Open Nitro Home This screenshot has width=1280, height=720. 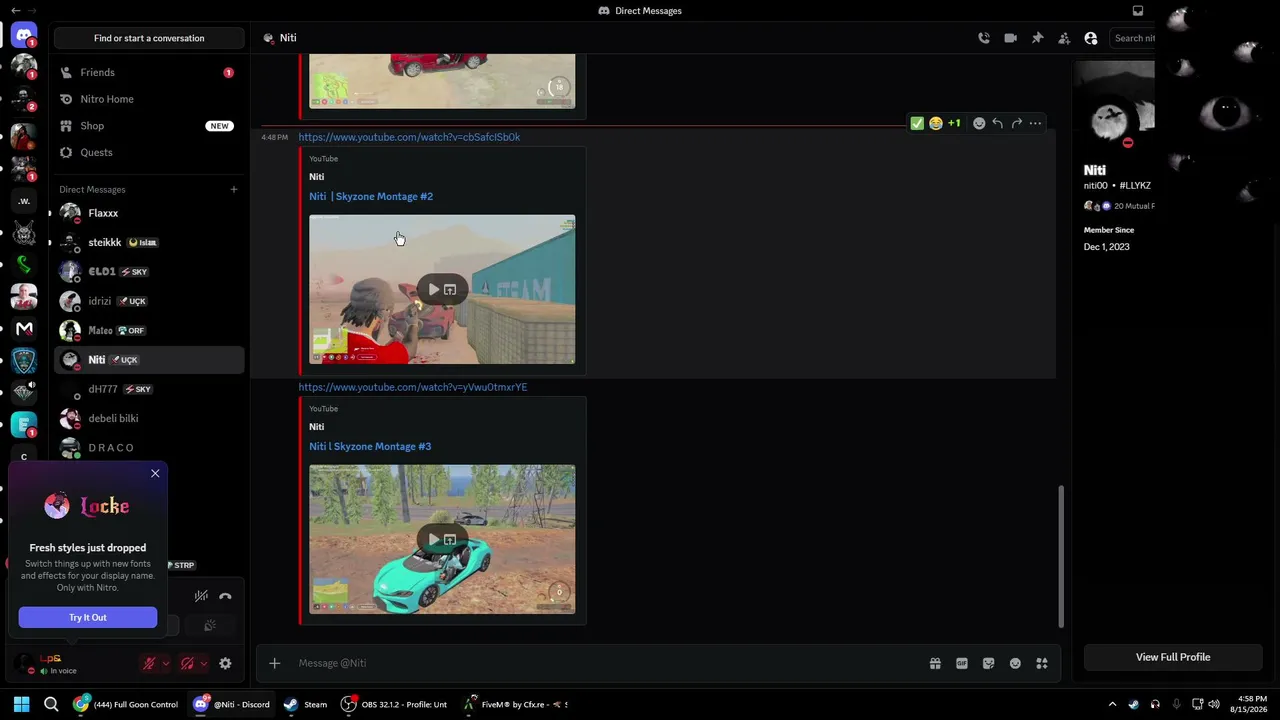pyautogui.click(x=149, y=99)
